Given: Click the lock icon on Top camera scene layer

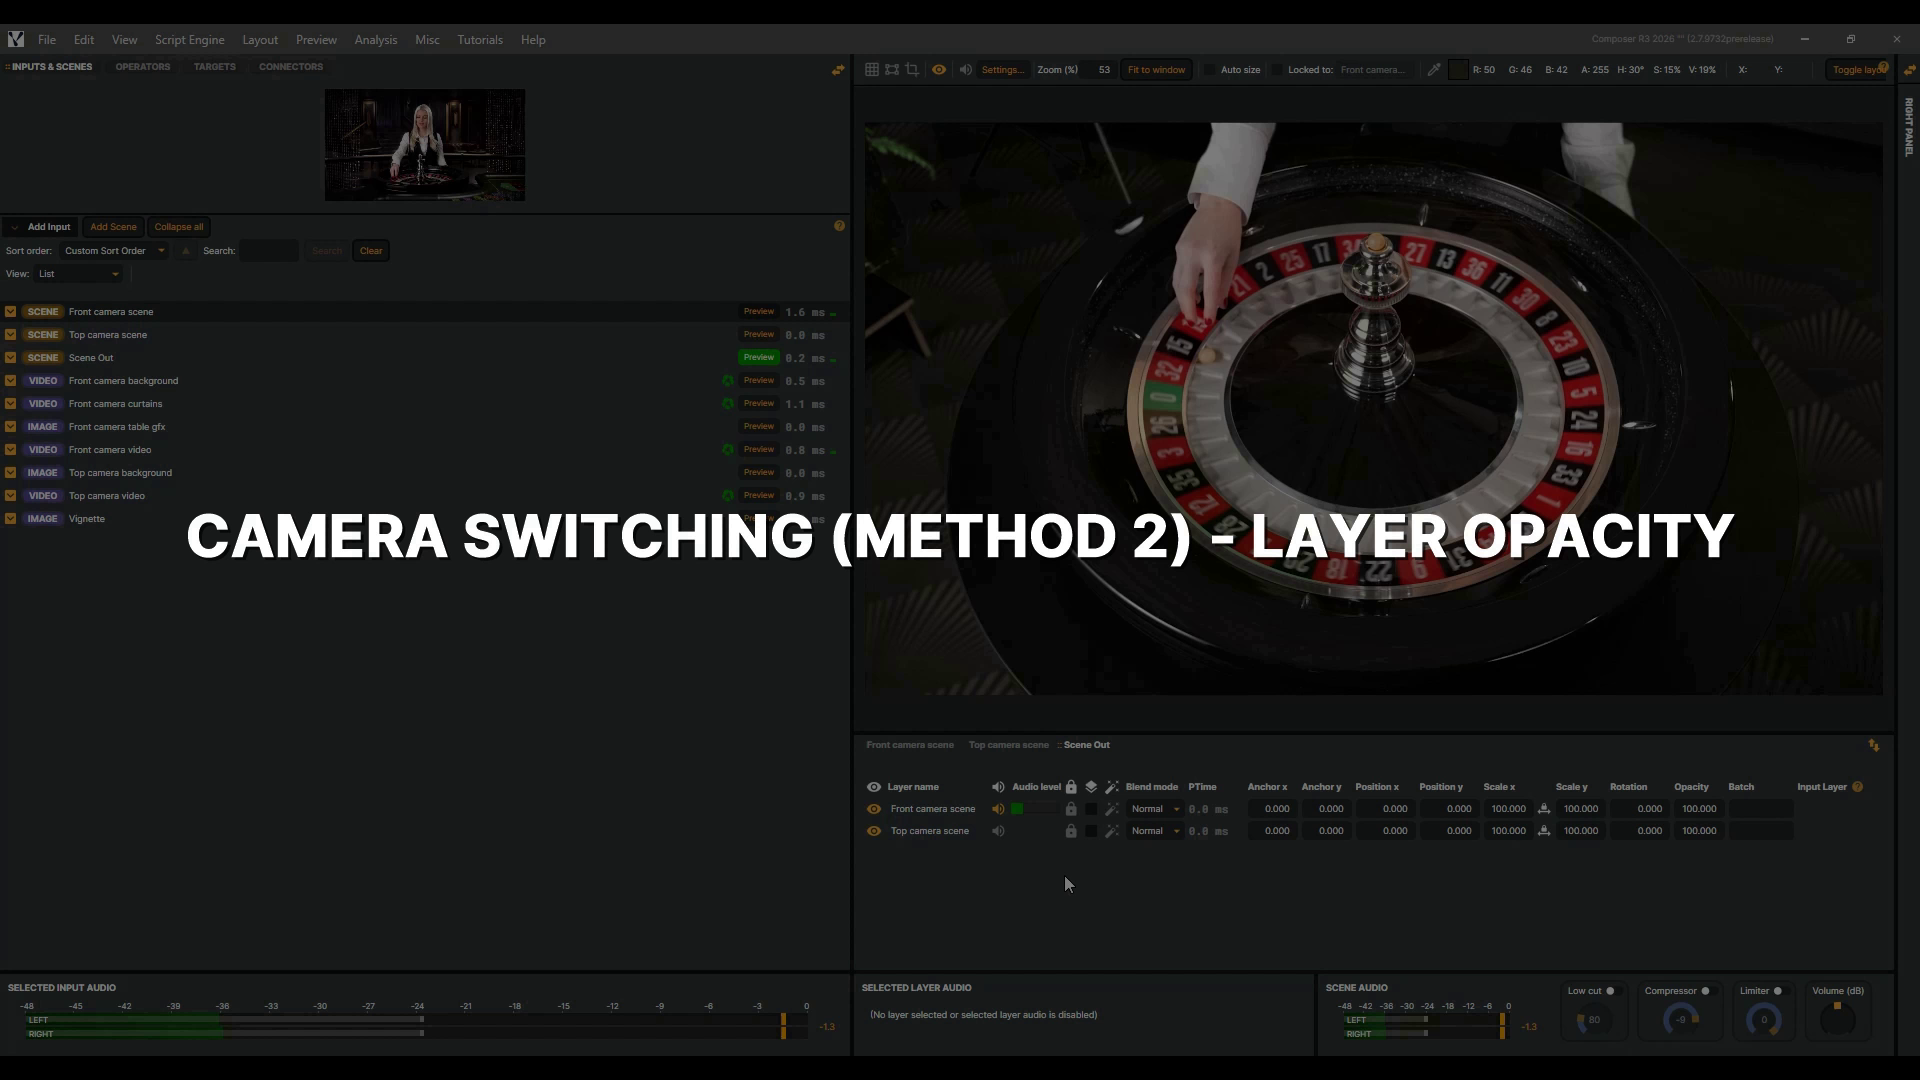Looking at the screenshot, I should [x=1071, y=831].
